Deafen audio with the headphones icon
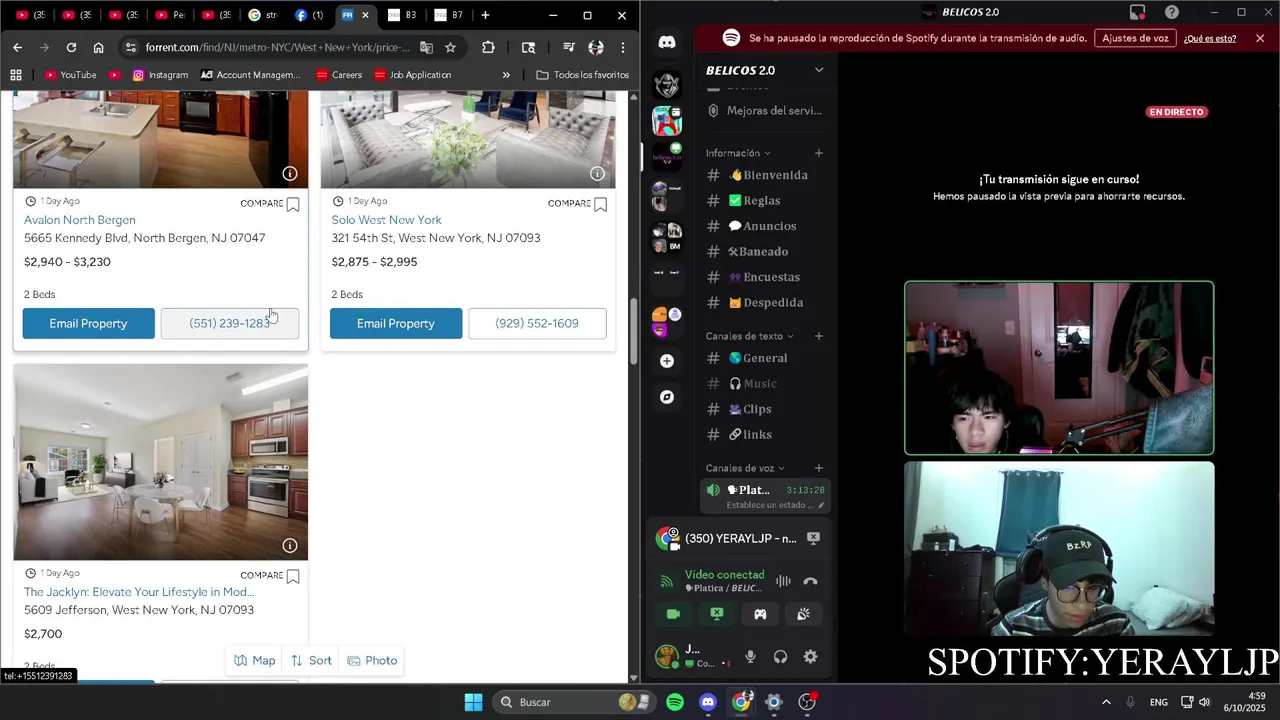 (x=780, y=657)
